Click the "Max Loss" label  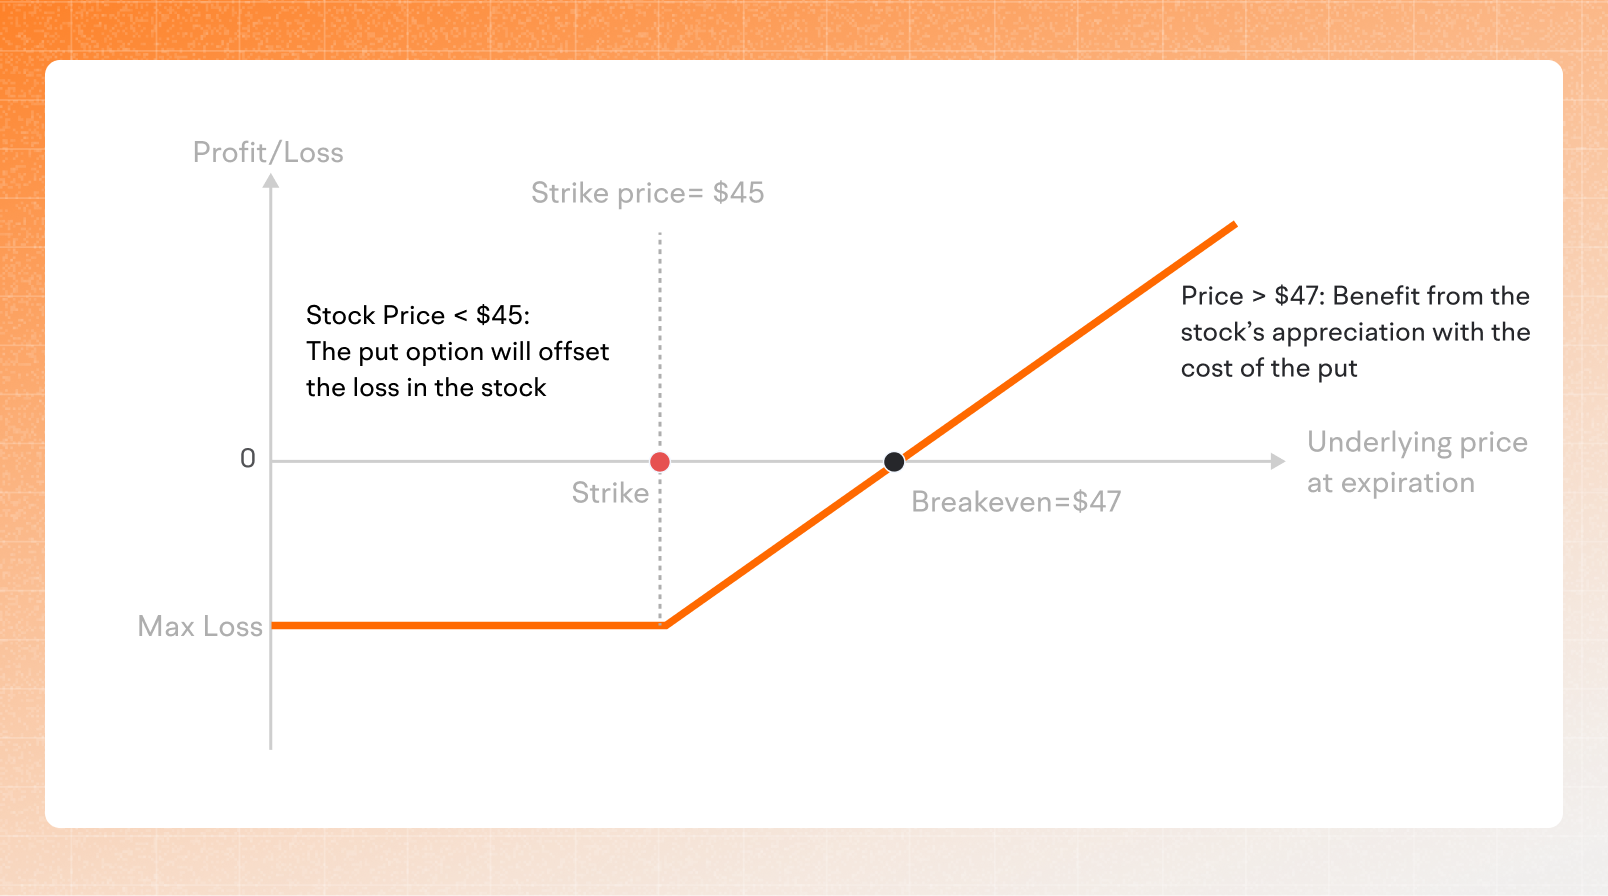[200, 627]
